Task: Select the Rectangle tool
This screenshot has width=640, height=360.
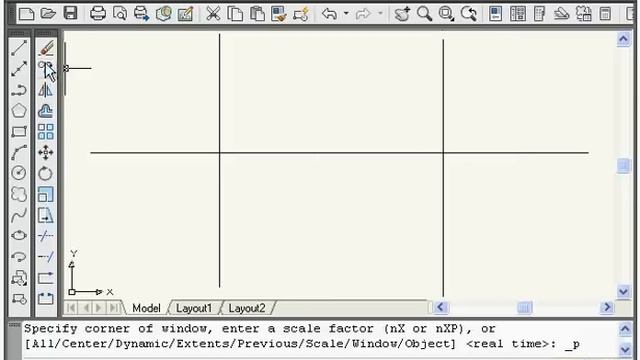Action: coord(19,131)
